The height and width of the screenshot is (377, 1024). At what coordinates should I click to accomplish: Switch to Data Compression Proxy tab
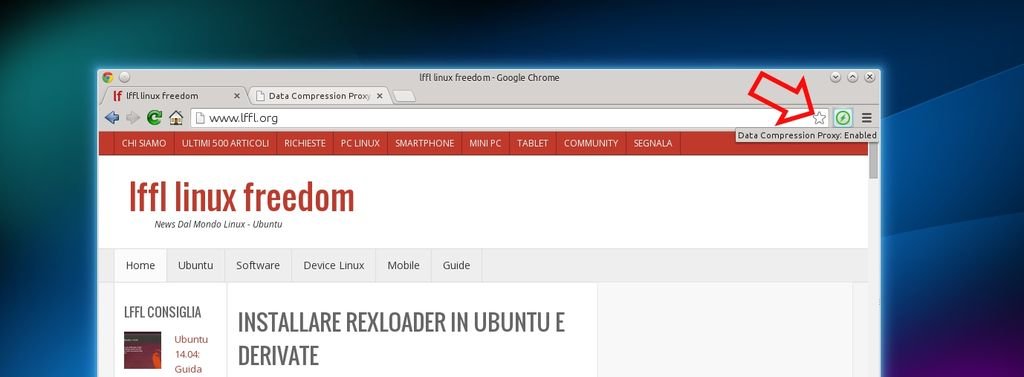(x=319, y=96)
